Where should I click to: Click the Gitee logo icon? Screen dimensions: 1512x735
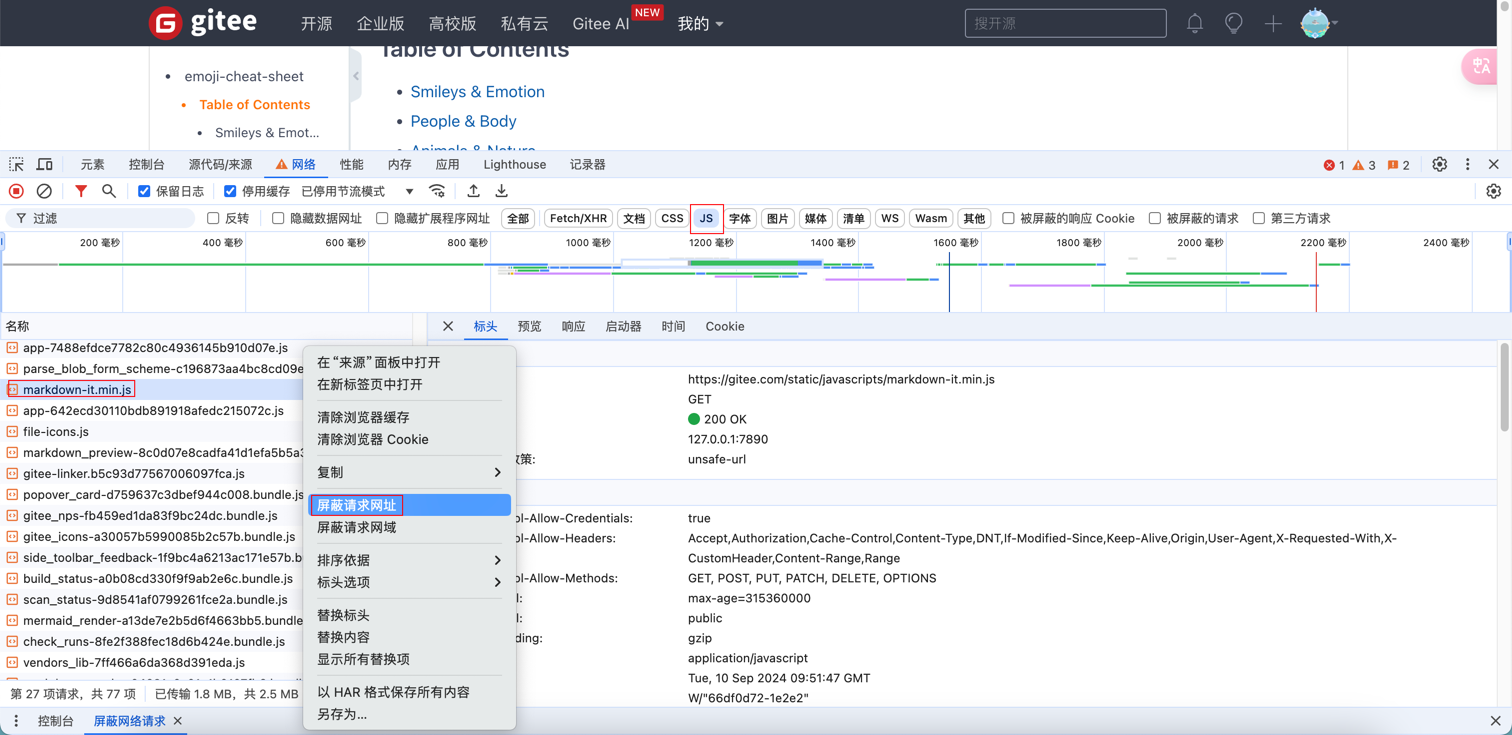165,23
